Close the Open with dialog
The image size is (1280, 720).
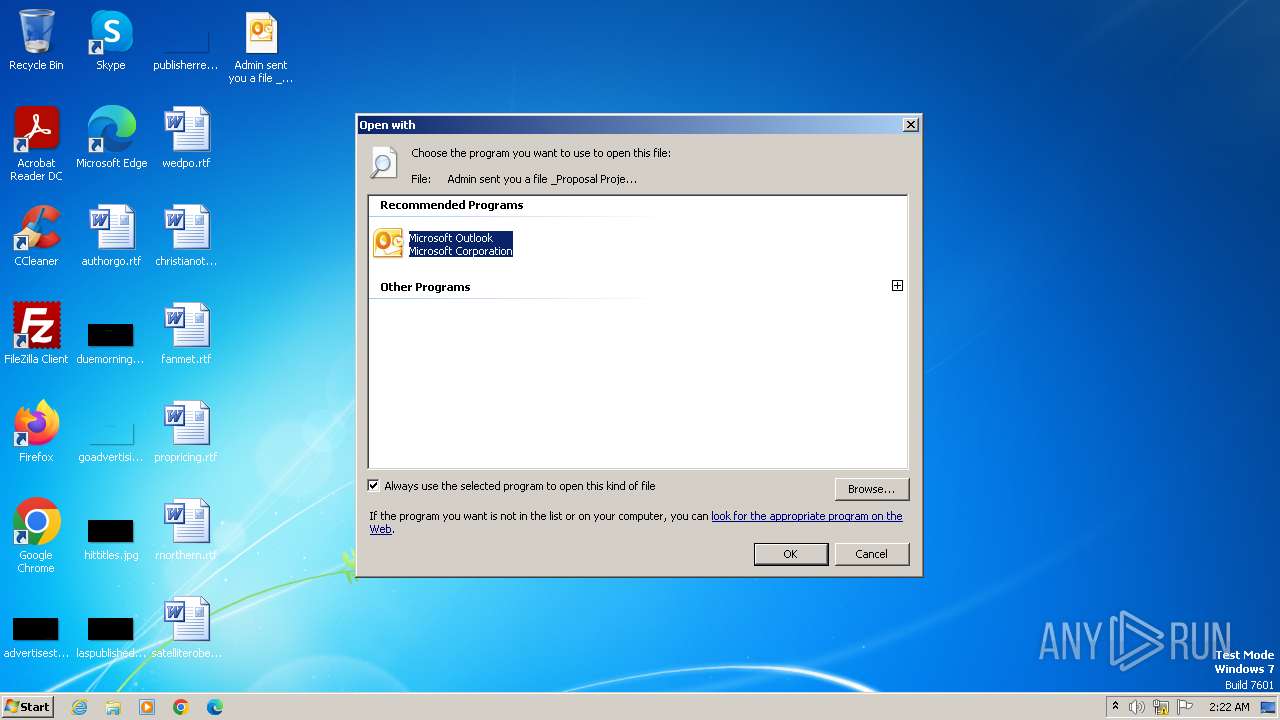[x=910, y=125]
